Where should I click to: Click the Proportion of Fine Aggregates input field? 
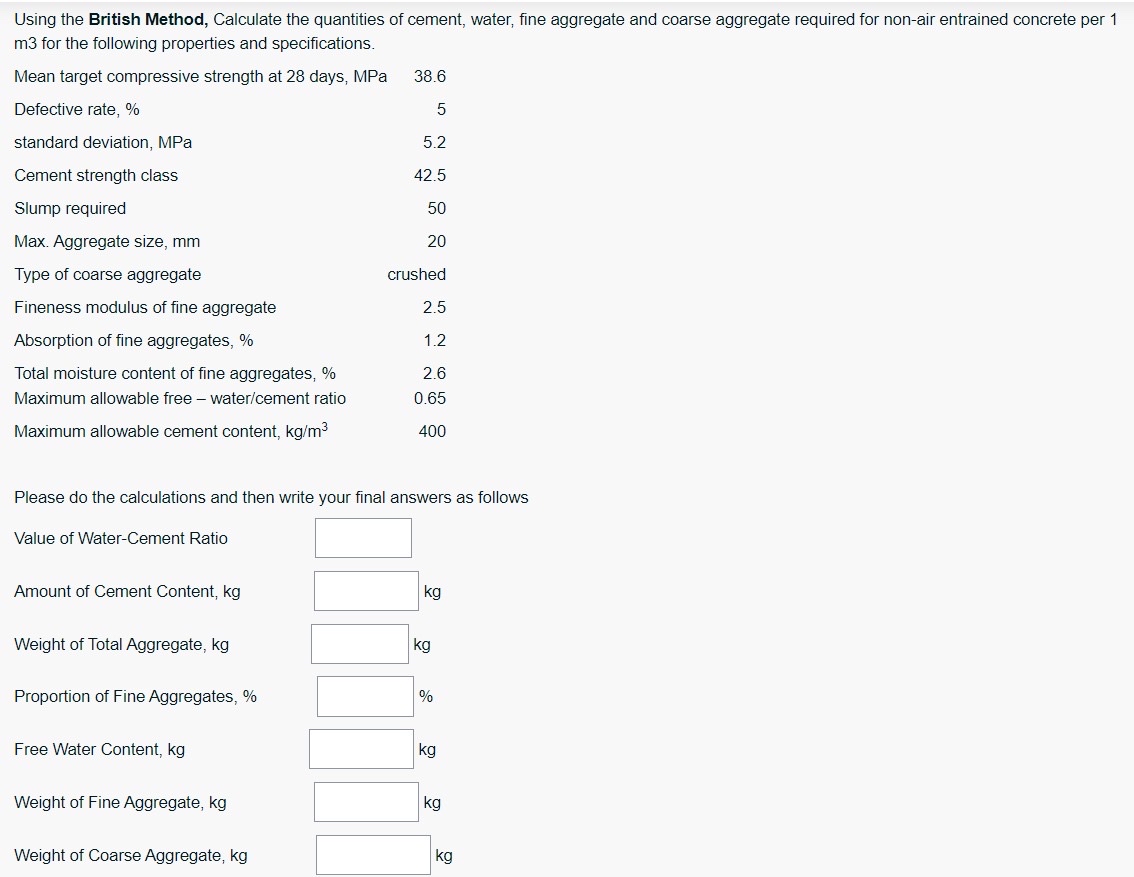pos(365,695)
